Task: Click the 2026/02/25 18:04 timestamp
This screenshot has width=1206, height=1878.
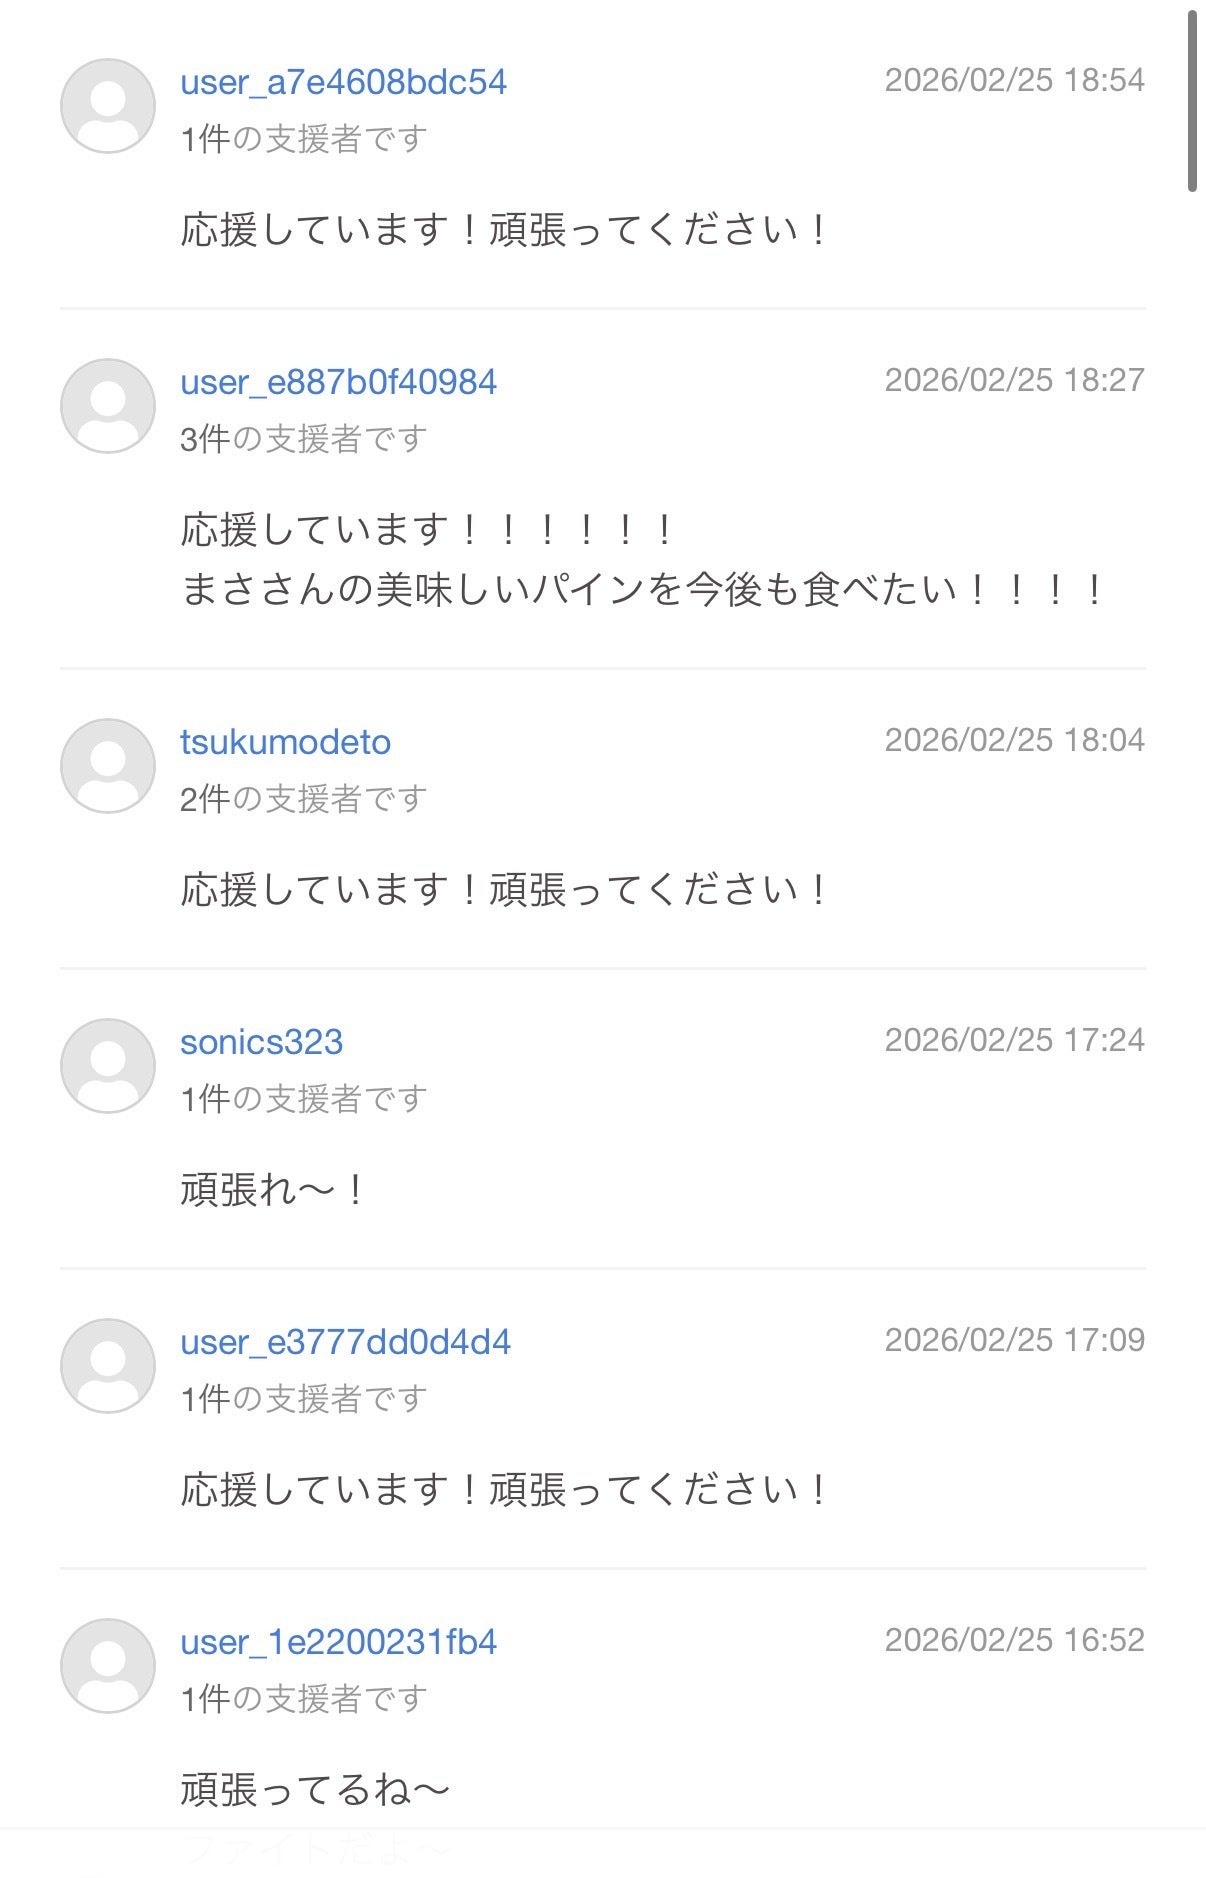Action: [1014, 740]
